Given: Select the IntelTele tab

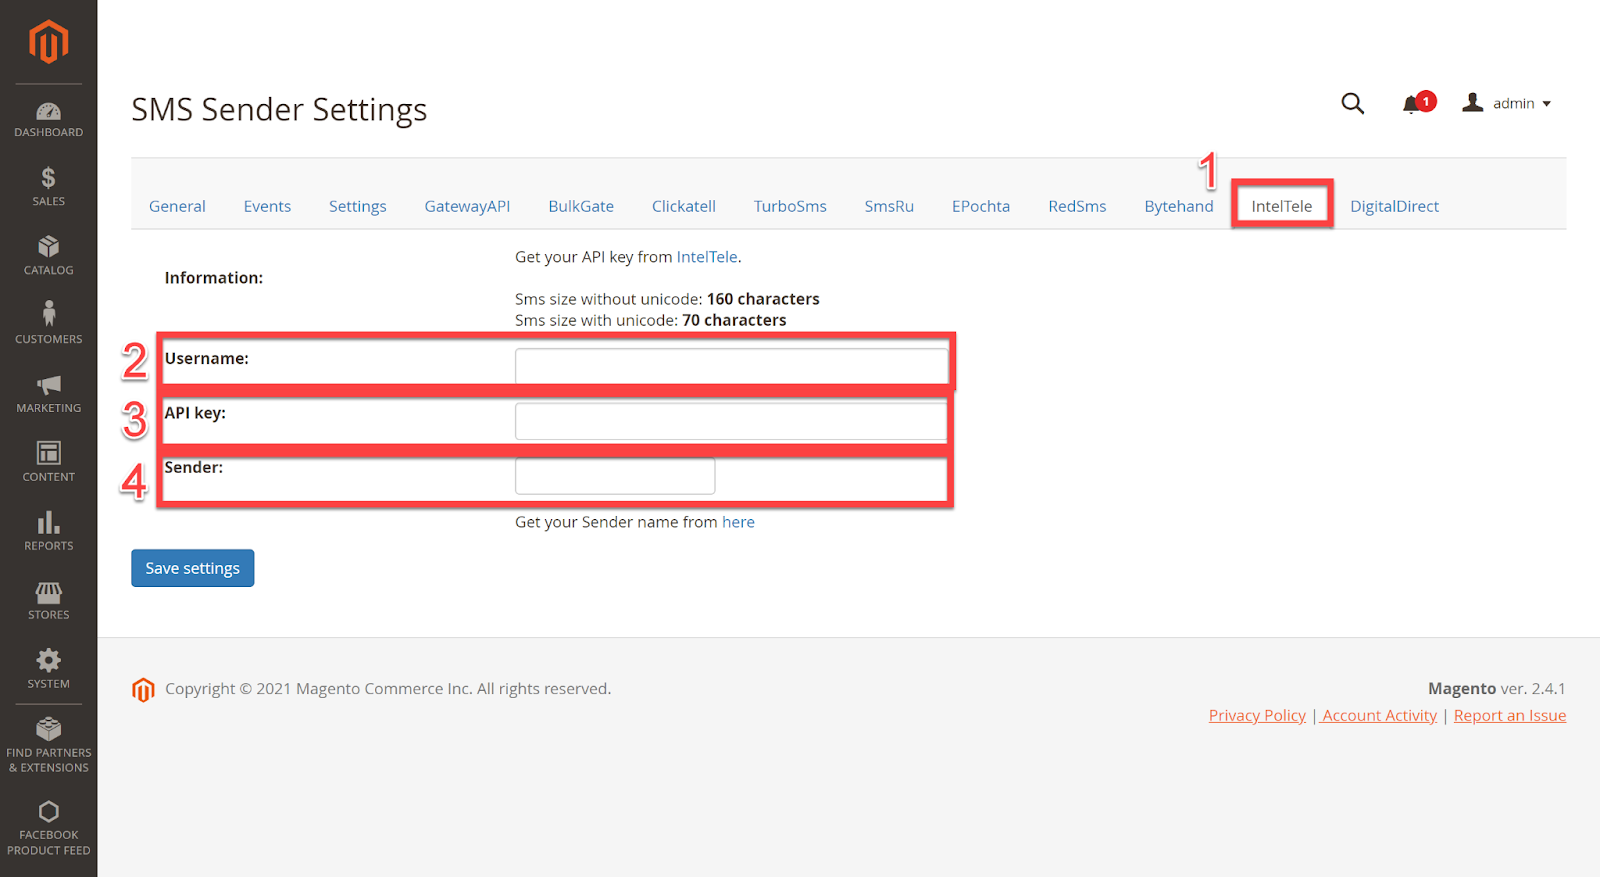Looking at the screenshot, I should pyautogui.click(x=1281, y=206).
